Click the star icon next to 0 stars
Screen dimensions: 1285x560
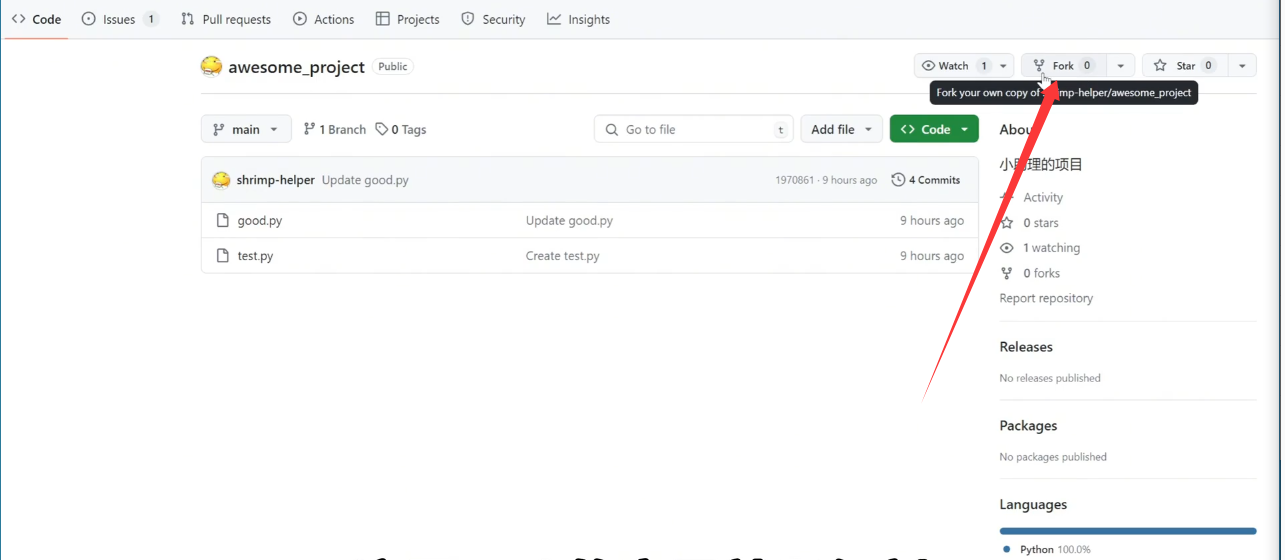[x=1007, y=223]
